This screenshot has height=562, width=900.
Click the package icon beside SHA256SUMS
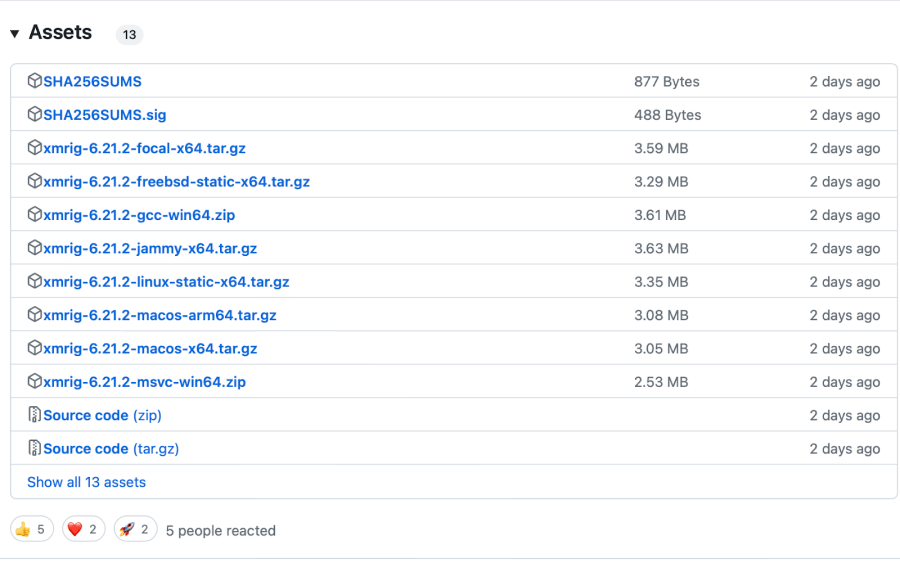pos(35,81)
